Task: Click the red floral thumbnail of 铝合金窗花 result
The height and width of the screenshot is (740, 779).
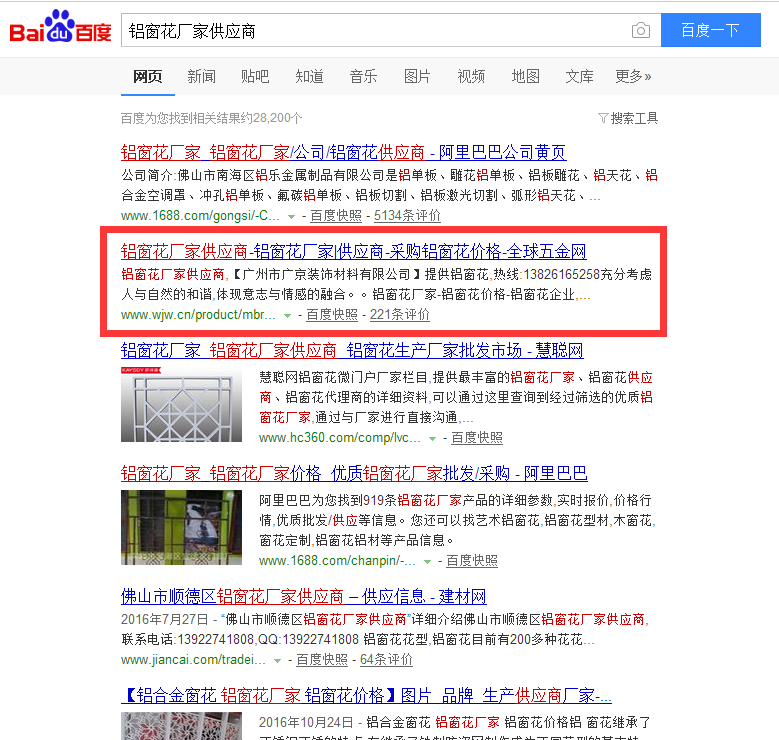Action: (x=181, y=726)
